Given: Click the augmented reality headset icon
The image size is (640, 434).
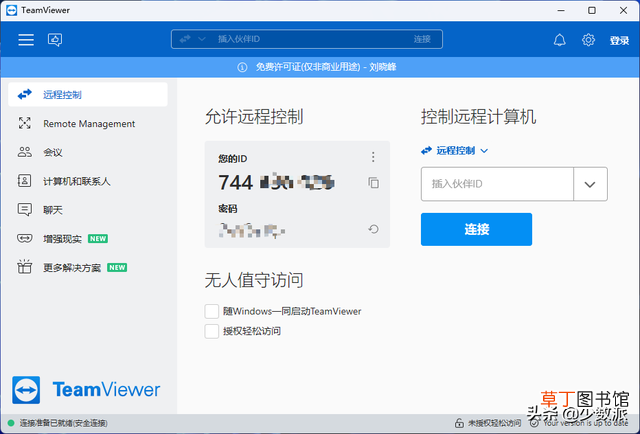Looking at the screenshot, I should [24, 238].
